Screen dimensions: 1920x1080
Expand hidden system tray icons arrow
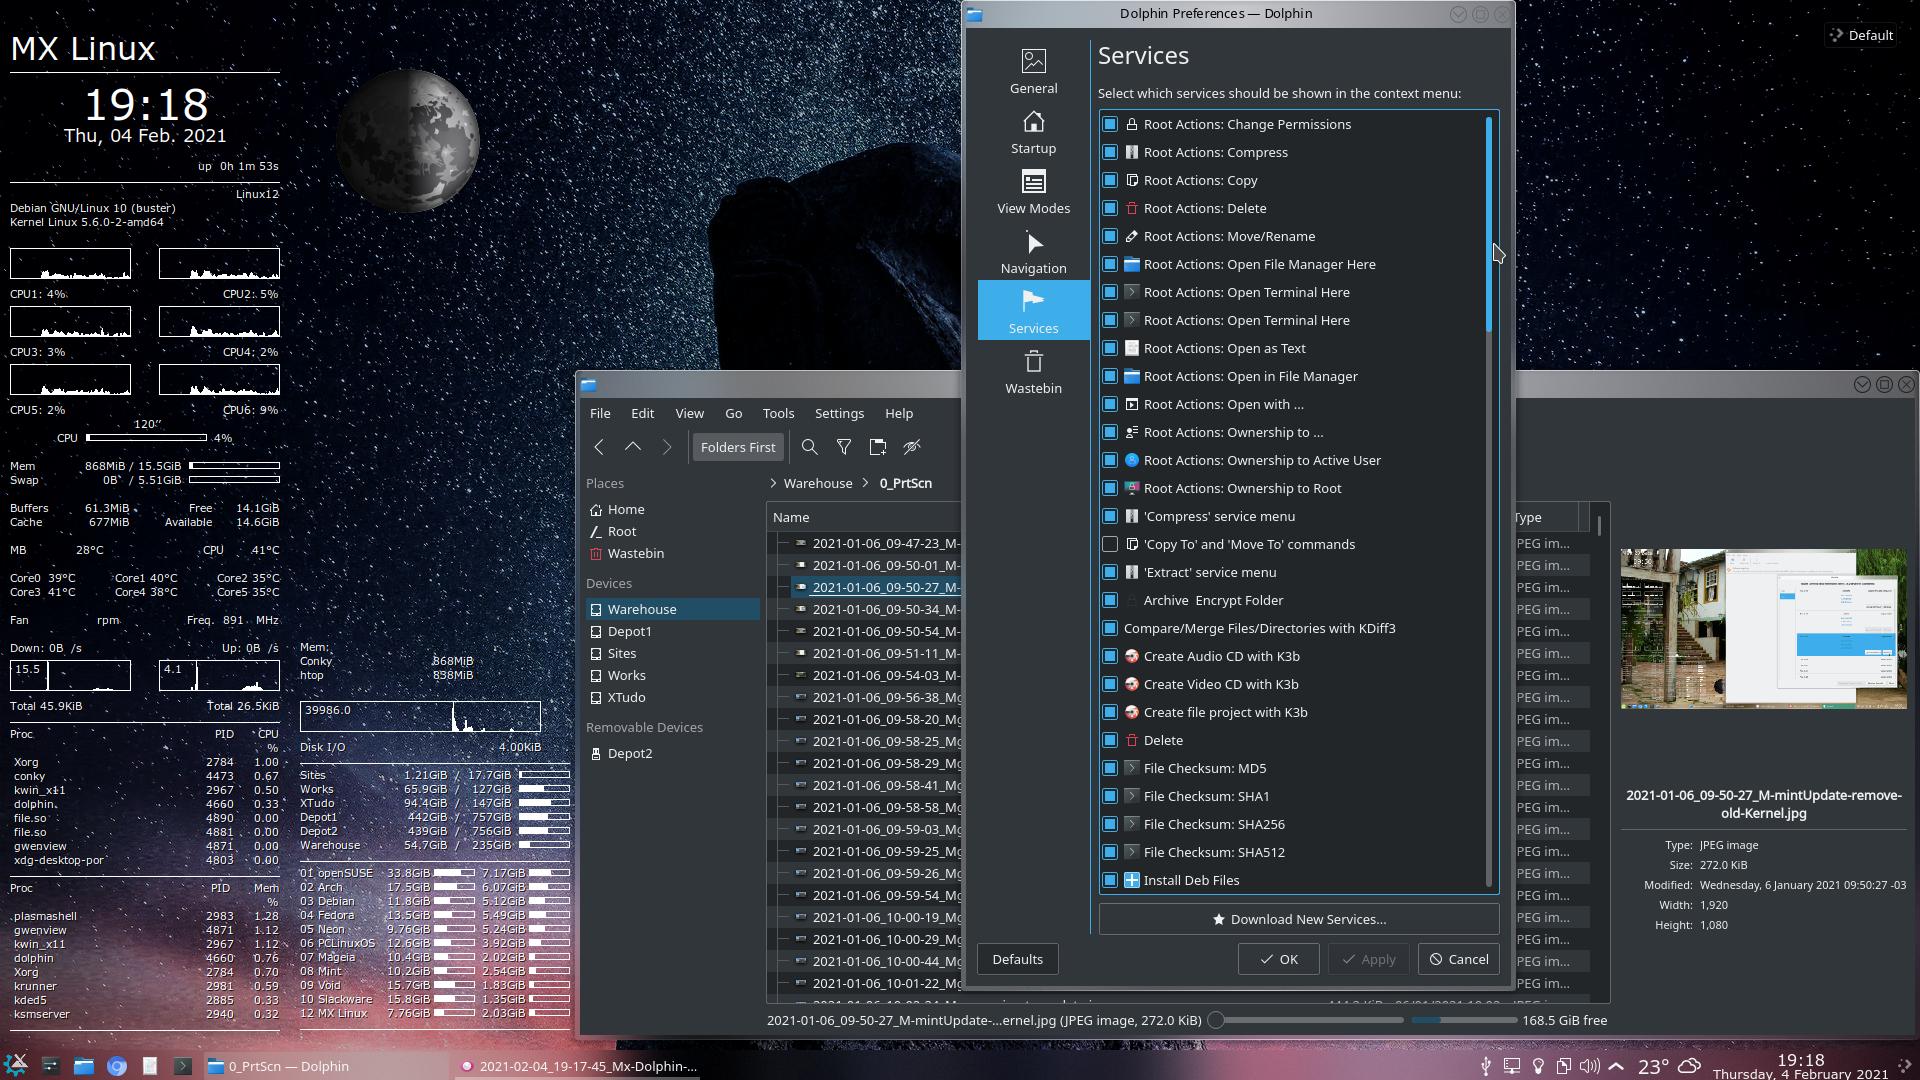(1616, 1066)
